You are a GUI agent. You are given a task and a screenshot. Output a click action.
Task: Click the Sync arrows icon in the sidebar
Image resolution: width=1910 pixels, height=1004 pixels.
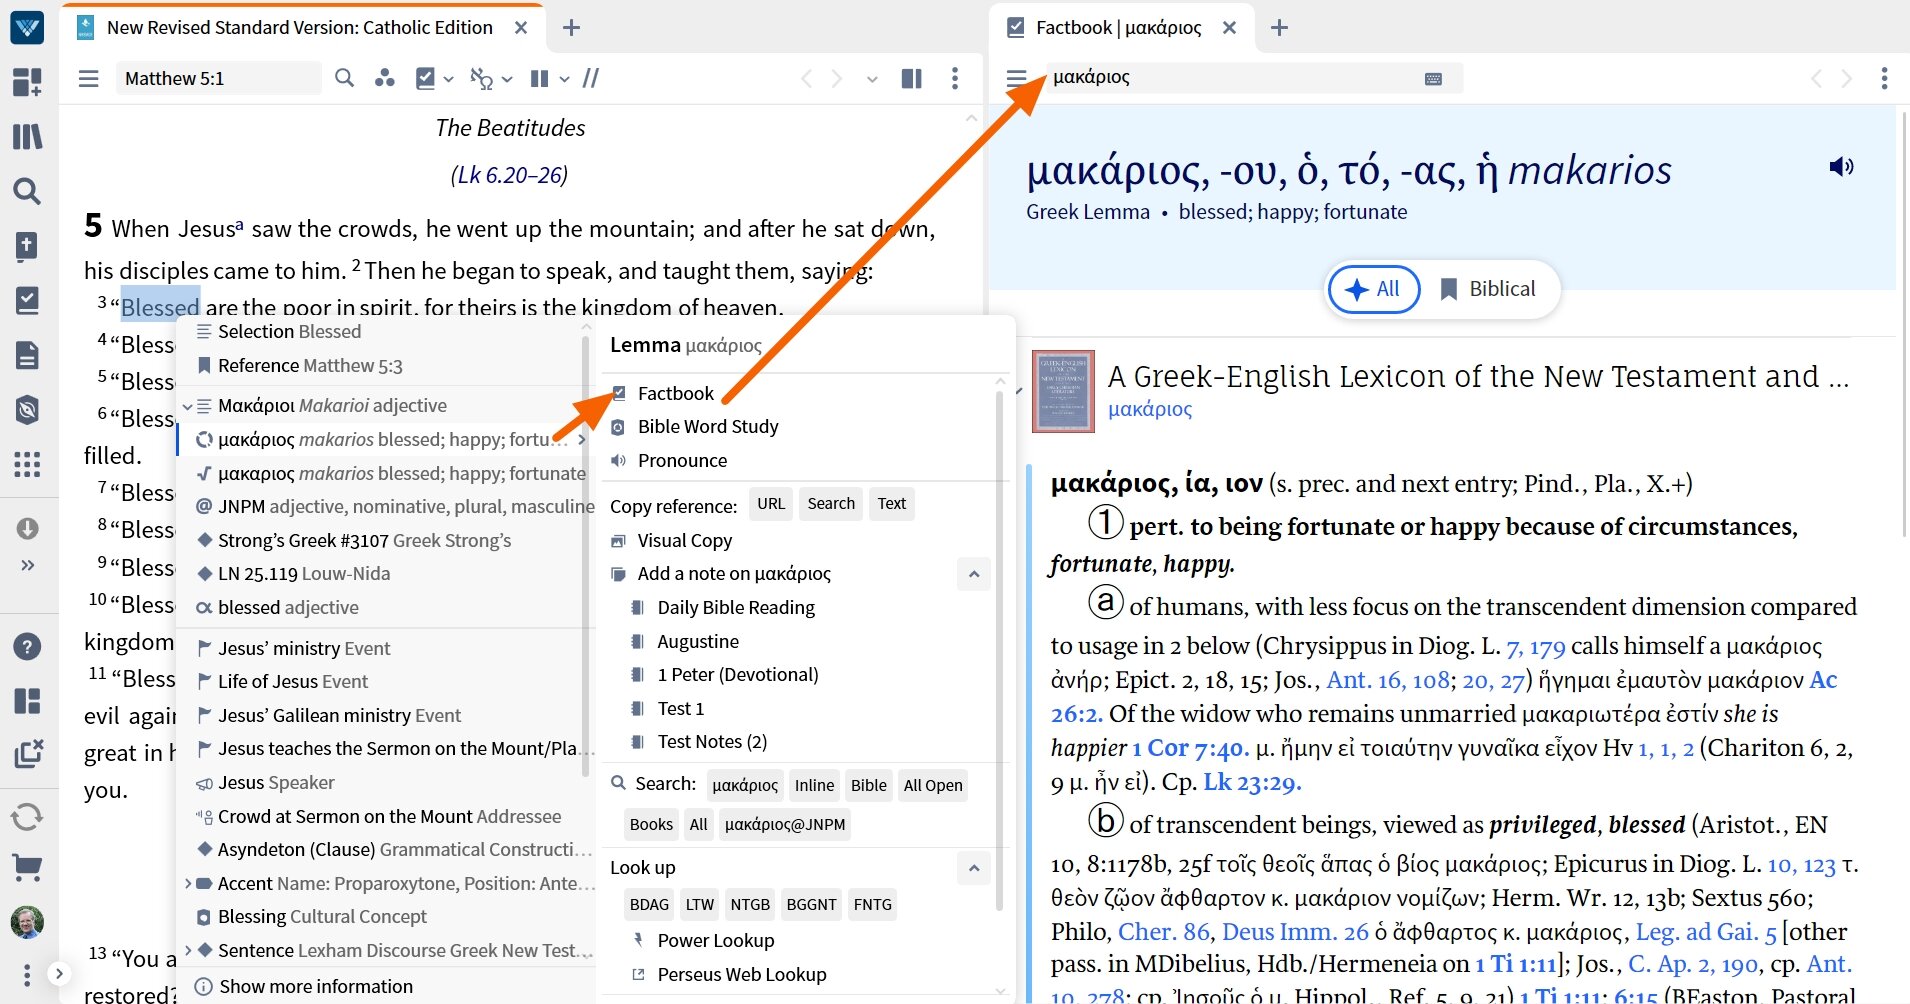27,817
